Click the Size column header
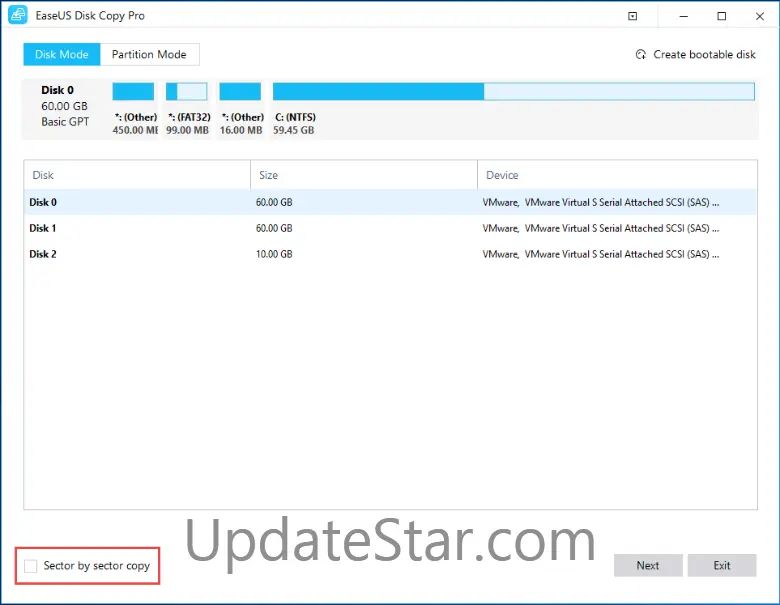This screenshot has width=780, height=605. [x=364, y=175]
